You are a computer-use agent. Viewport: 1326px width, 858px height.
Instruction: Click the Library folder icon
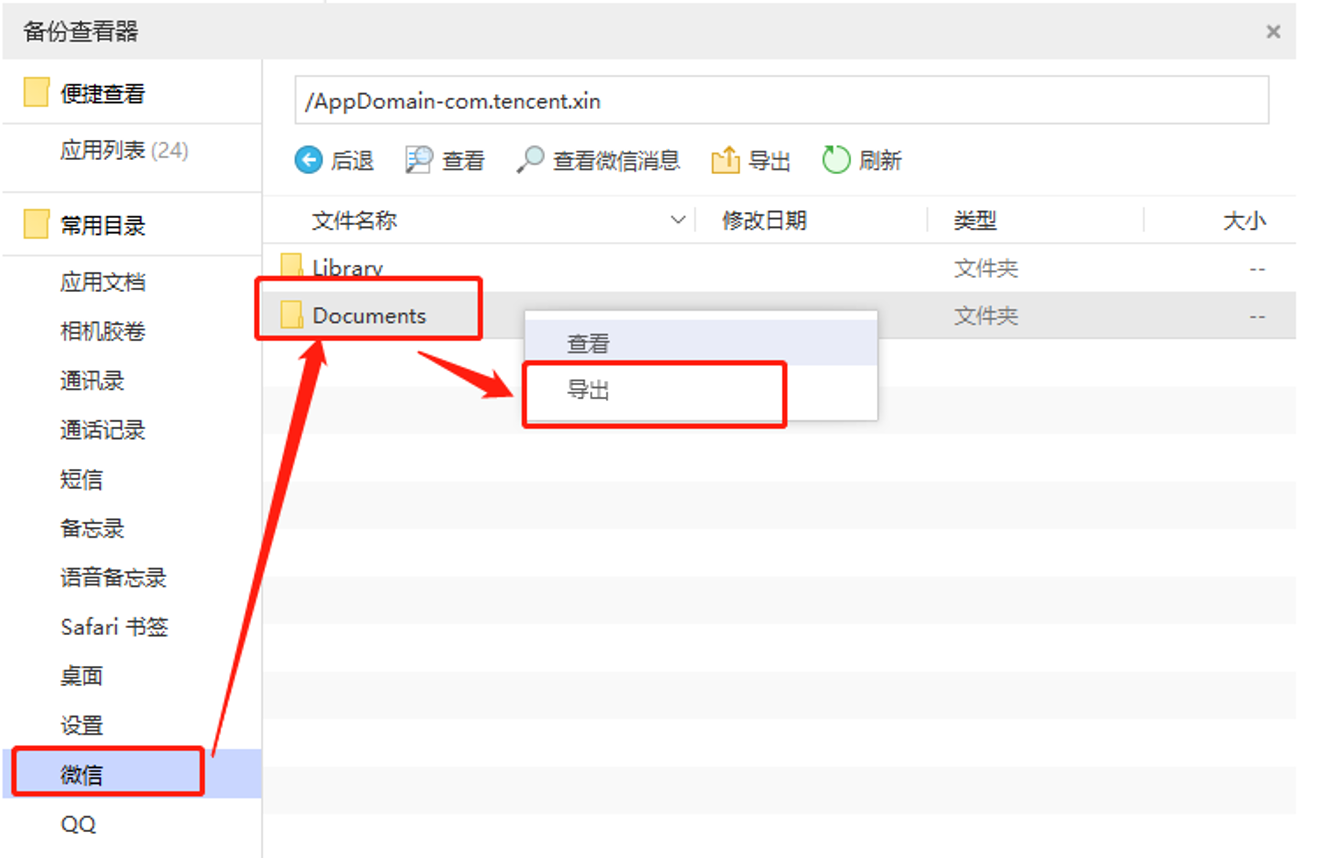pos(292,267)
